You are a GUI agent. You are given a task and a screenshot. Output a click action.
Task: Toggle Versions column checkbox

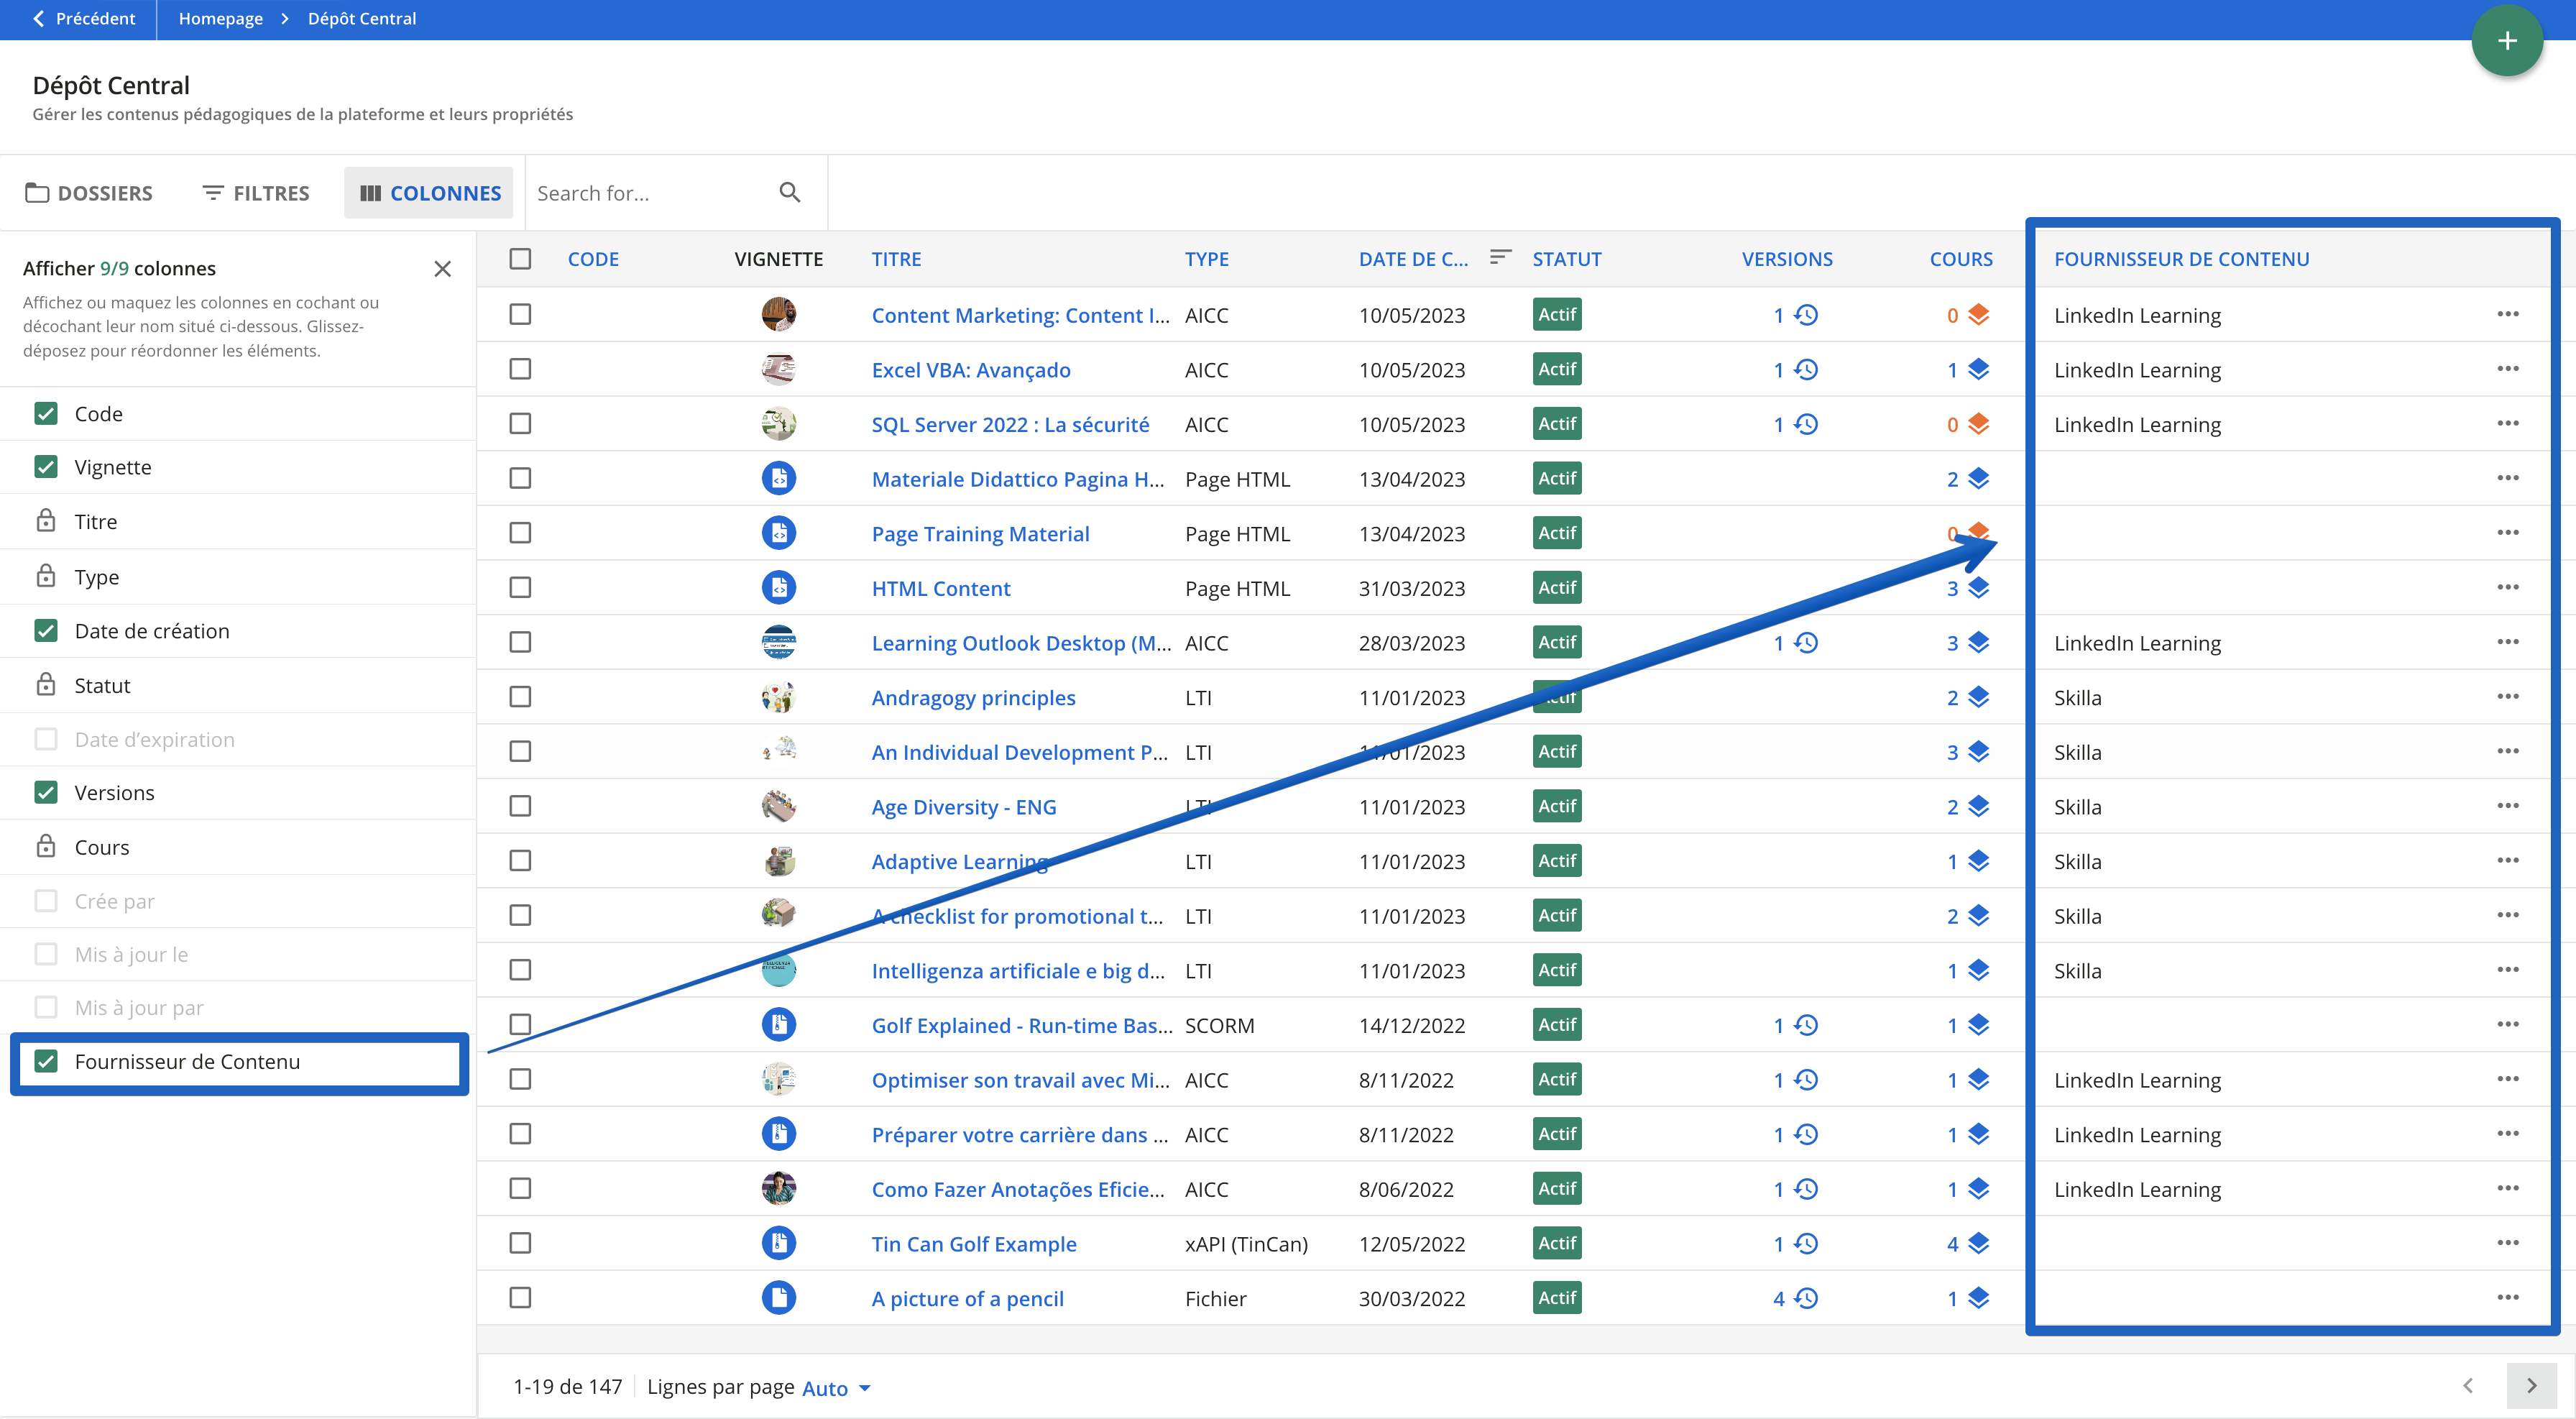coord(46,793)
